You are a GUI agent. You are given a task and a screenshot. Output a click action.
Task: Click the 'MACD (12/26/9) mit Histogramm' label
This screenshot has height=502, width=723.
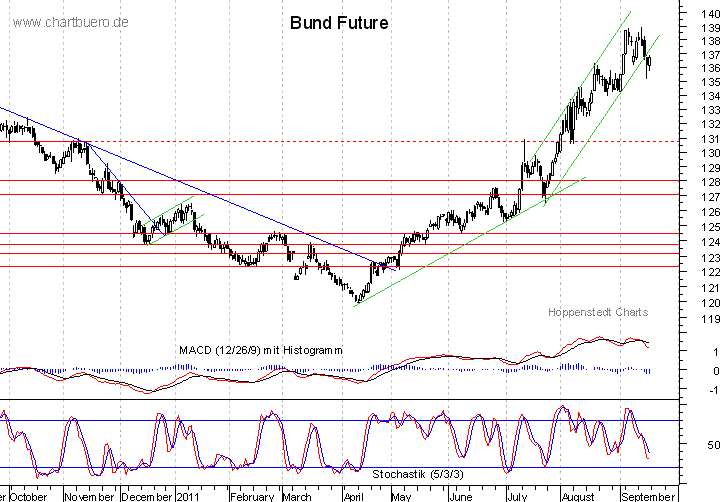pos(261,350)
